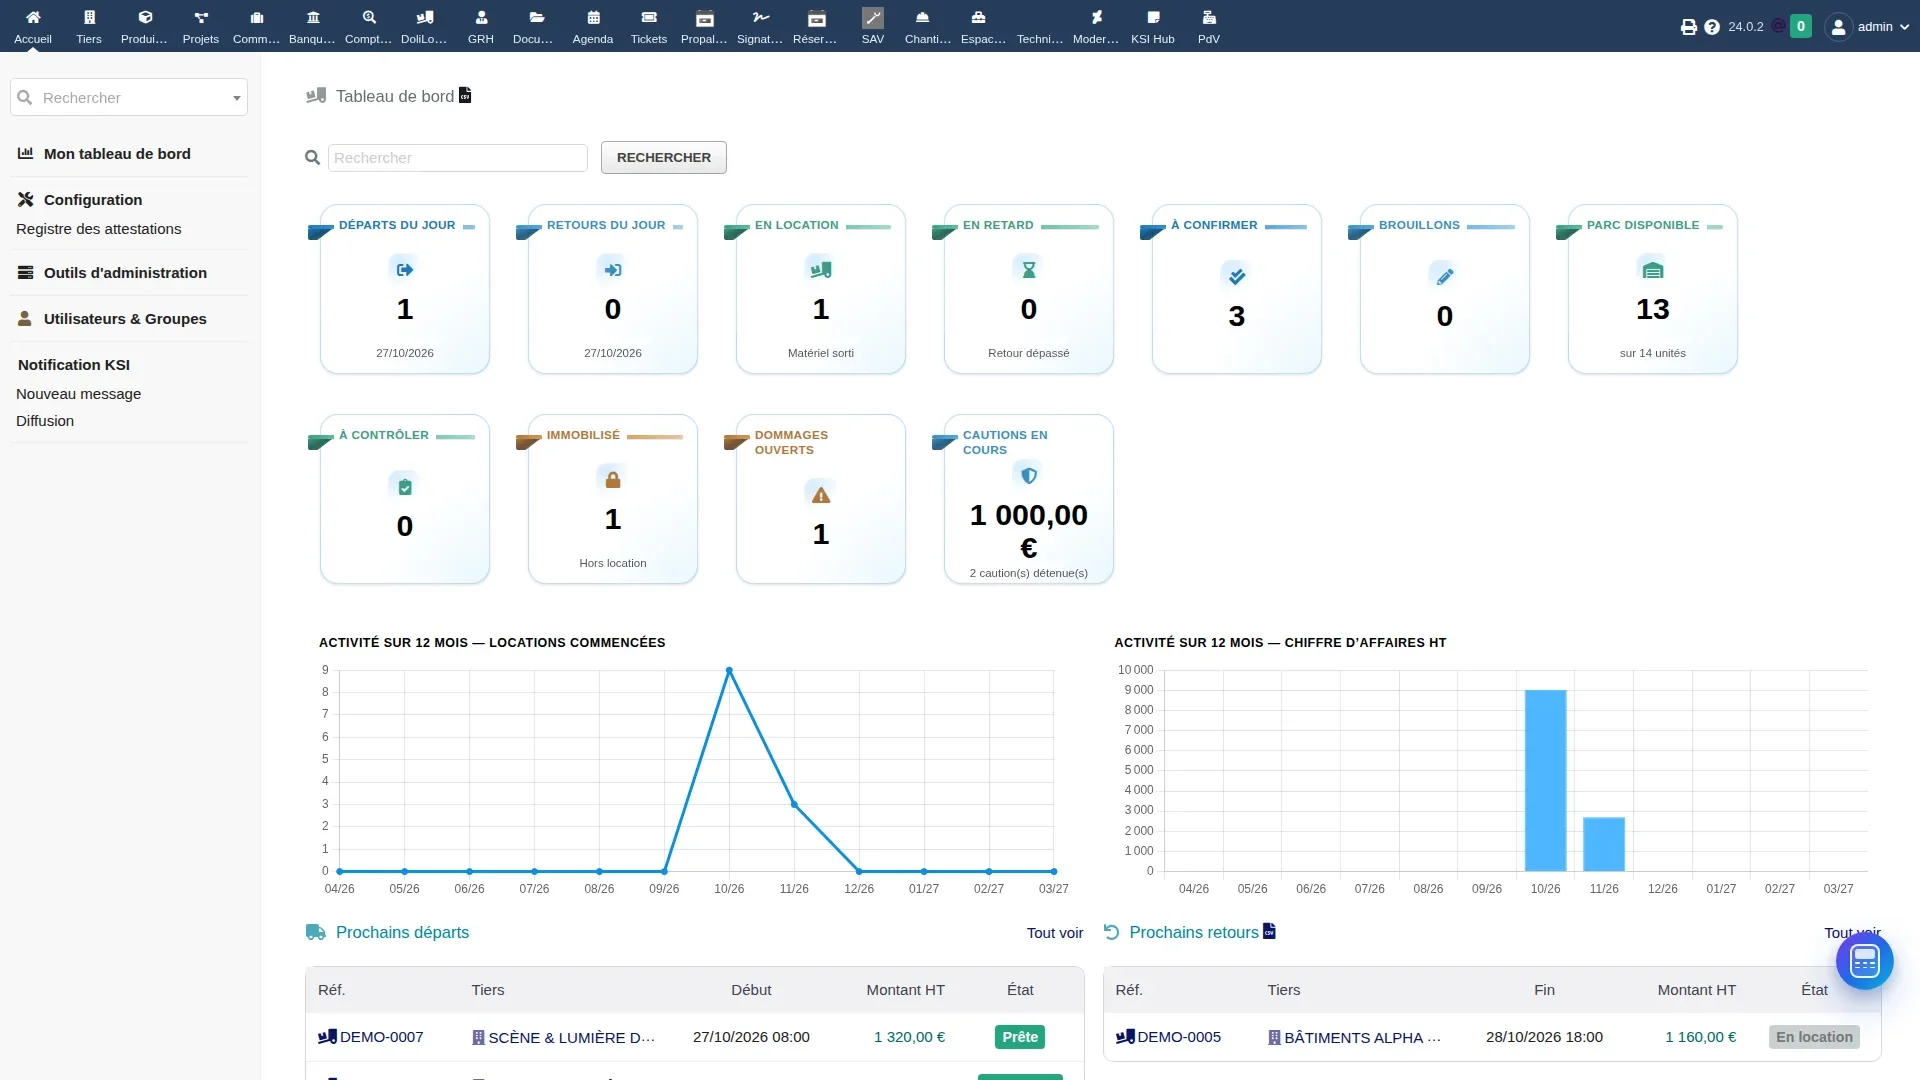Click the CSV export icon beside Prochains retours
1920x1080 pixels.
[x=1269, y=931]
